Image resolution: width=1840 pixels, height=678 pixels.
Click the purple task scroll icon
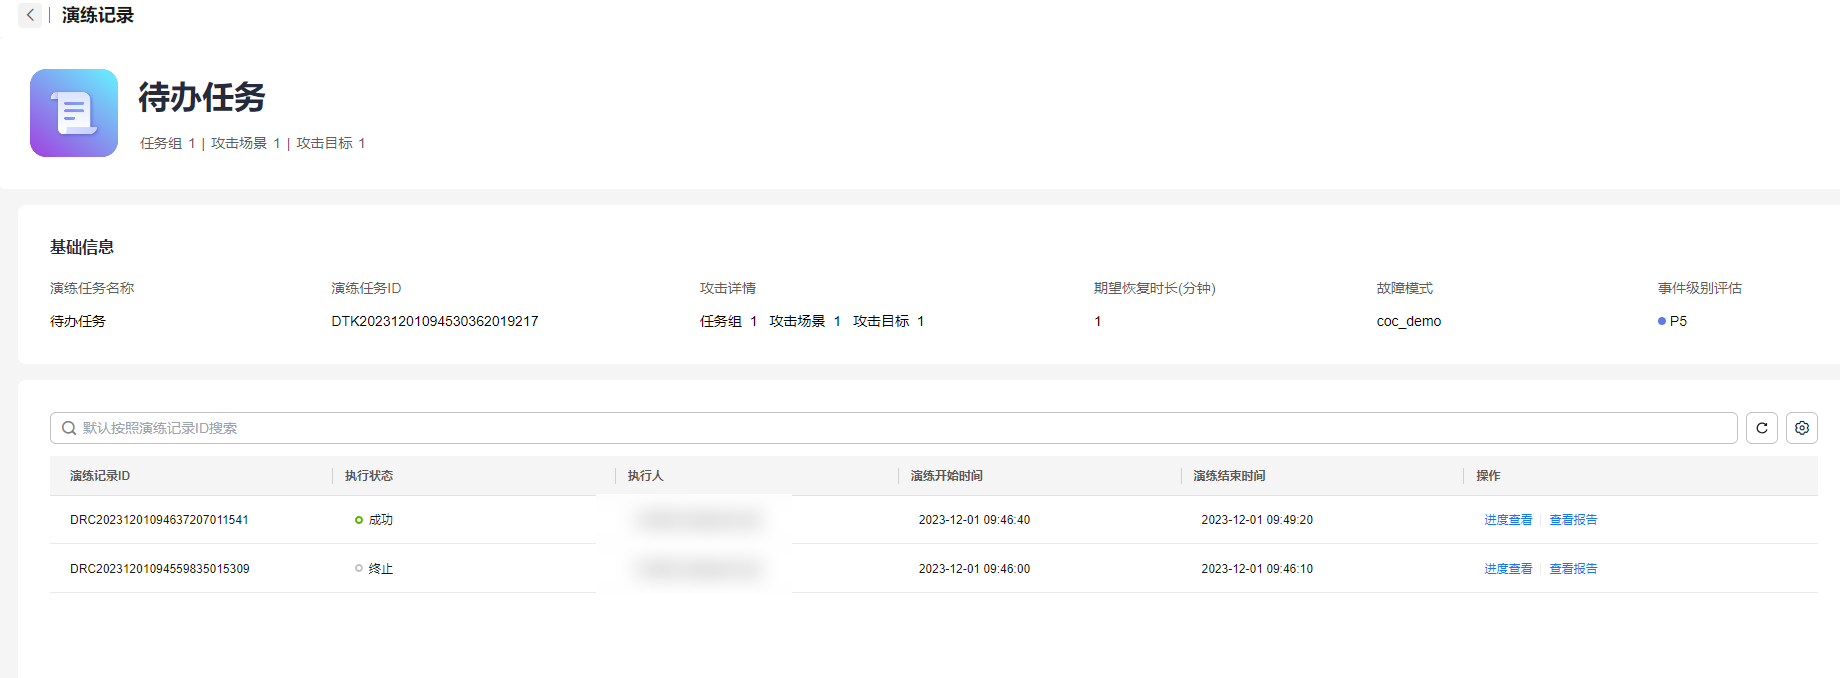pyautogui.click(x=74, y=113)
